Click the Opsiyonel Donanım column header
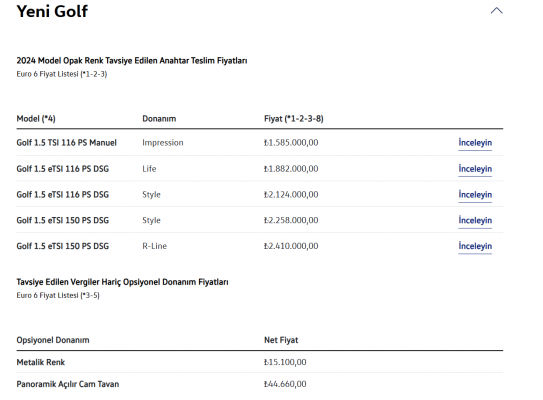 click(x=53, y=340)
